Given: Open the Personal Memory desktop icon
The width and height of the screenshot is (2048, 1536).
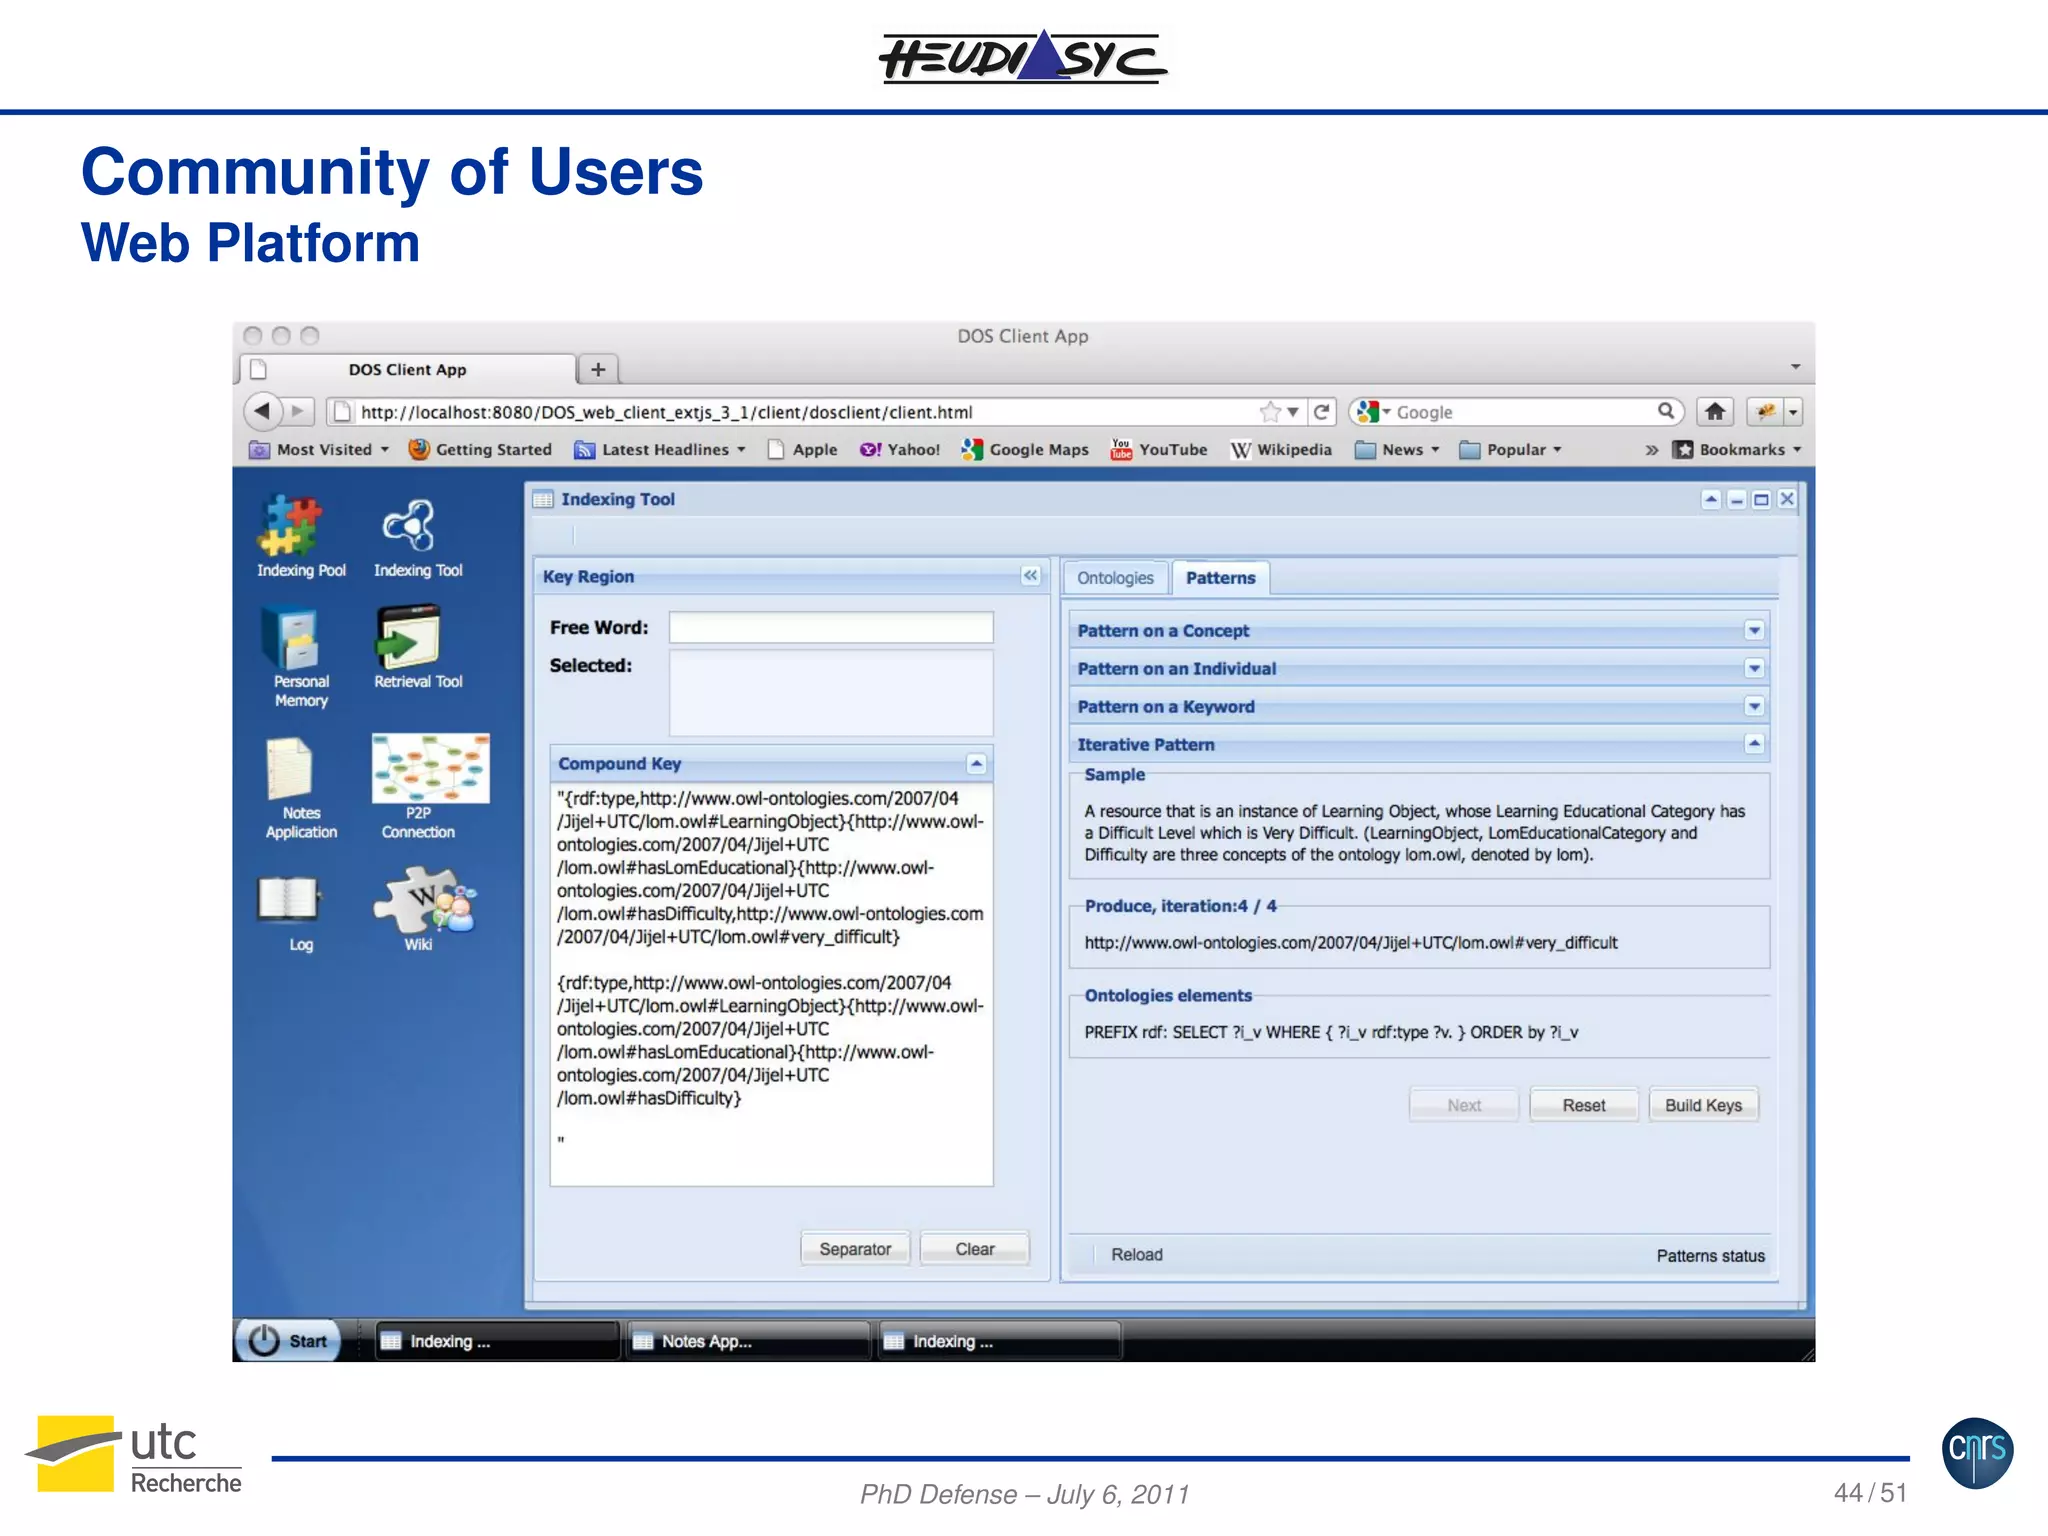Looking at the screenshot, I should click(300, 657).
